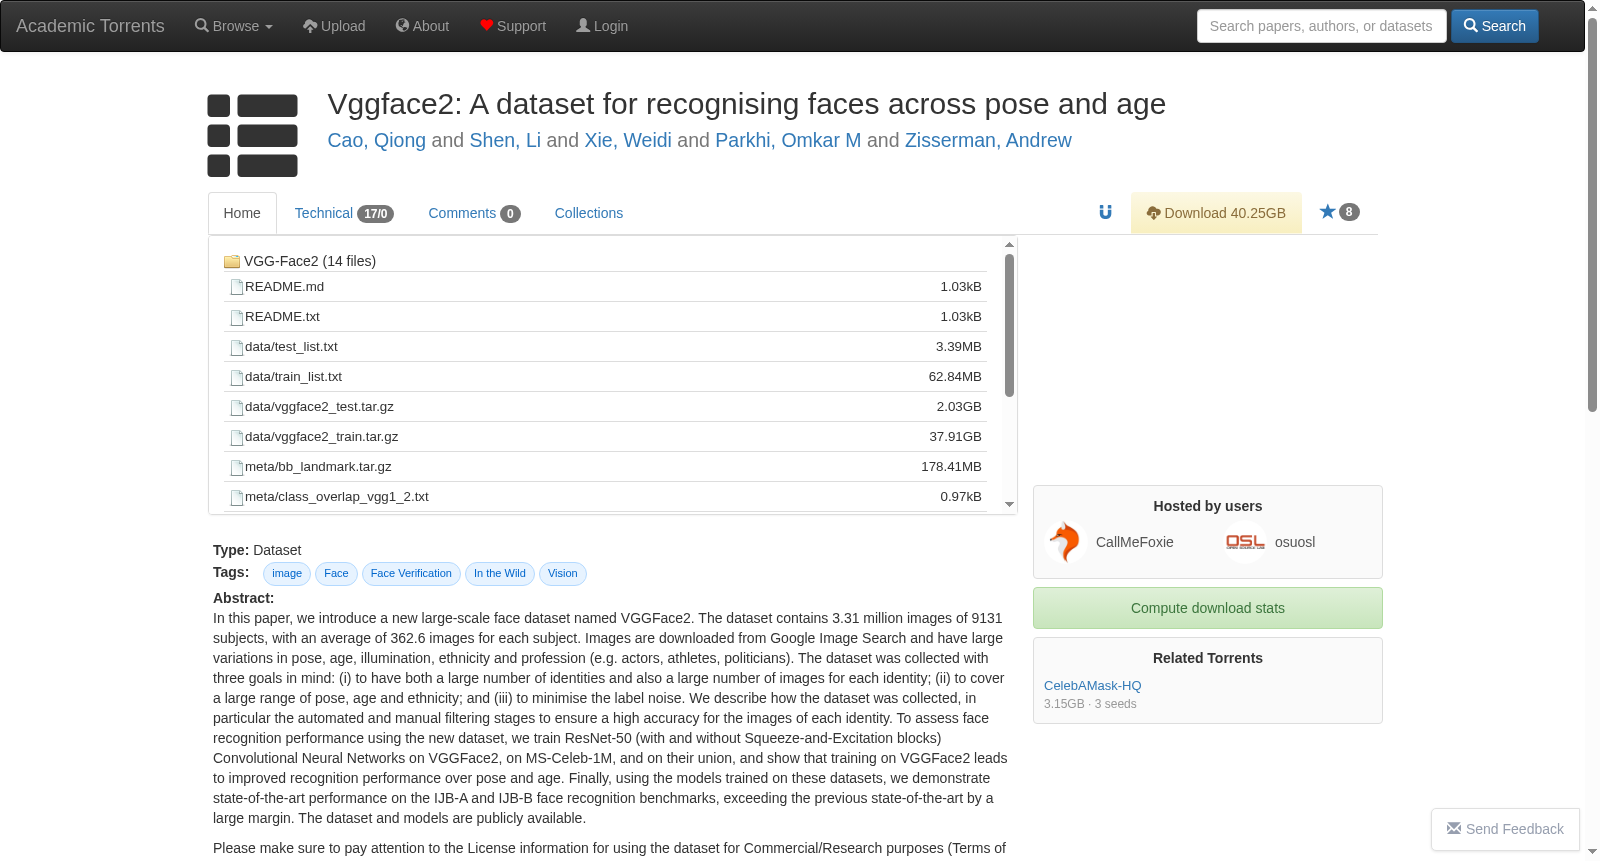
Task: Bookmark the dataset with the star icon
Action: tap(1328, 211)
